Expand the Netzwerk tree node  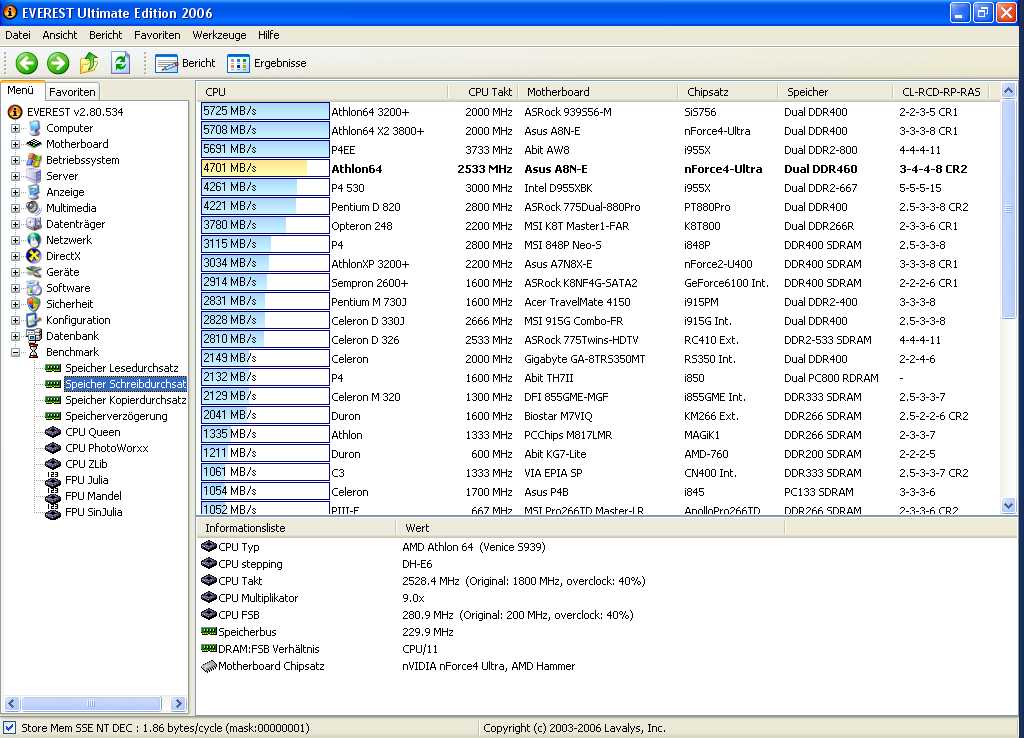click(x=15, y=240)
